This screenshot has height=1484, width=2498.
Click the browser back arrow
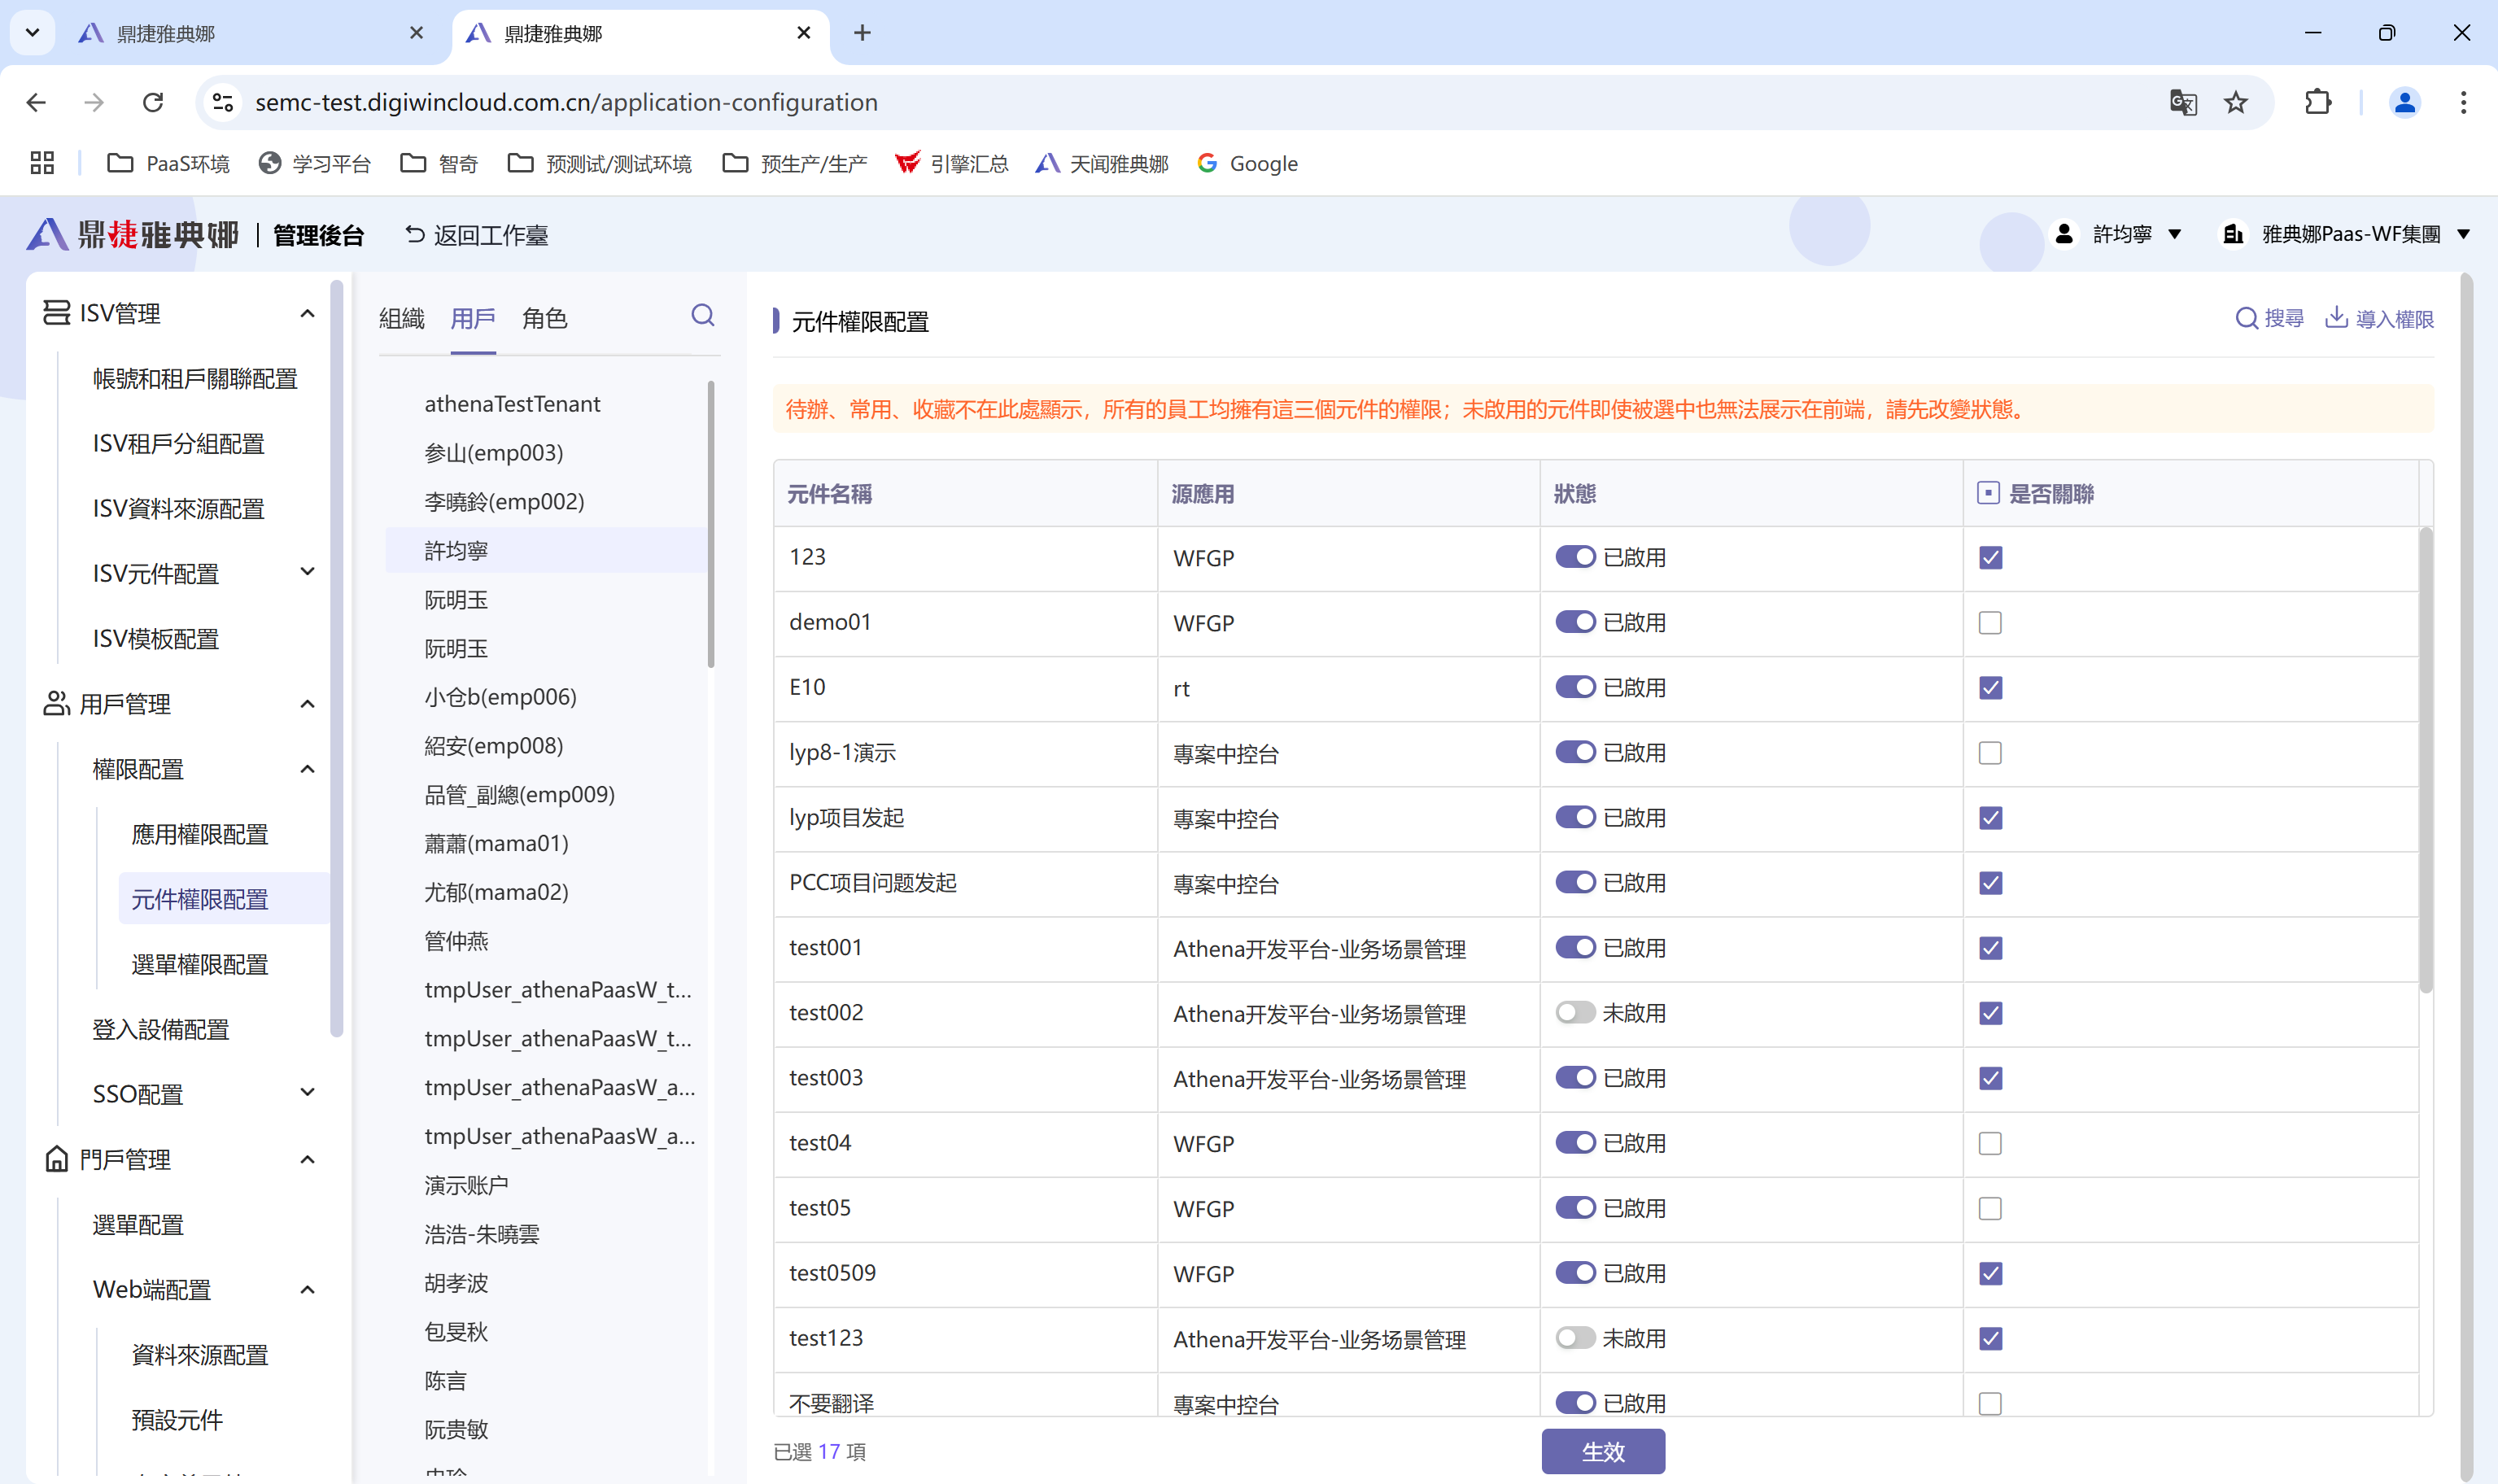coord(37,102)
